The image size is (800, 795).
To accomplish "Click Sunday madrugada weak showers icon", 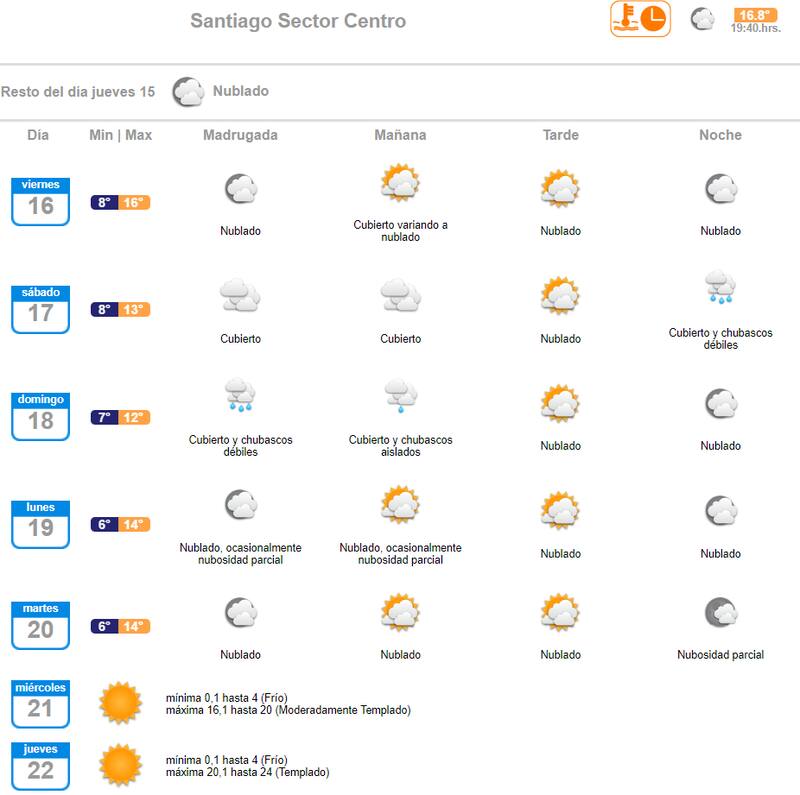I will point(240,396).
